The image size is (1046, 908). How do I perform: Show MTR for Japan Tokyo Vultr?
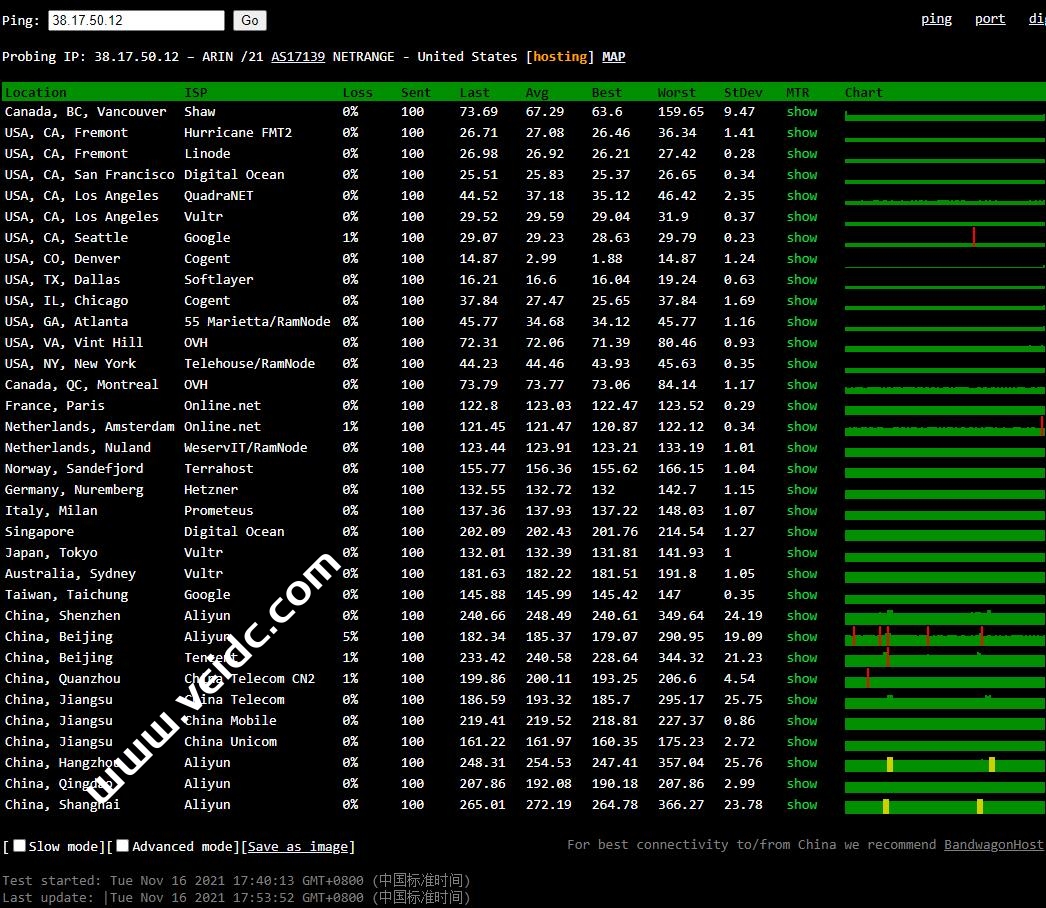pyautogui.click(x=801, y=553)
